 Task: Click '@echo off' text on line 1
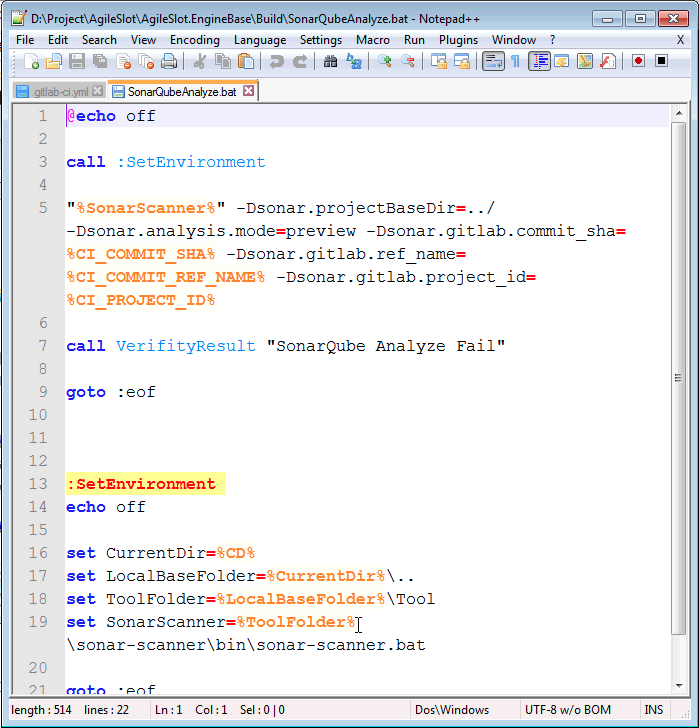[x=111, y=116]
